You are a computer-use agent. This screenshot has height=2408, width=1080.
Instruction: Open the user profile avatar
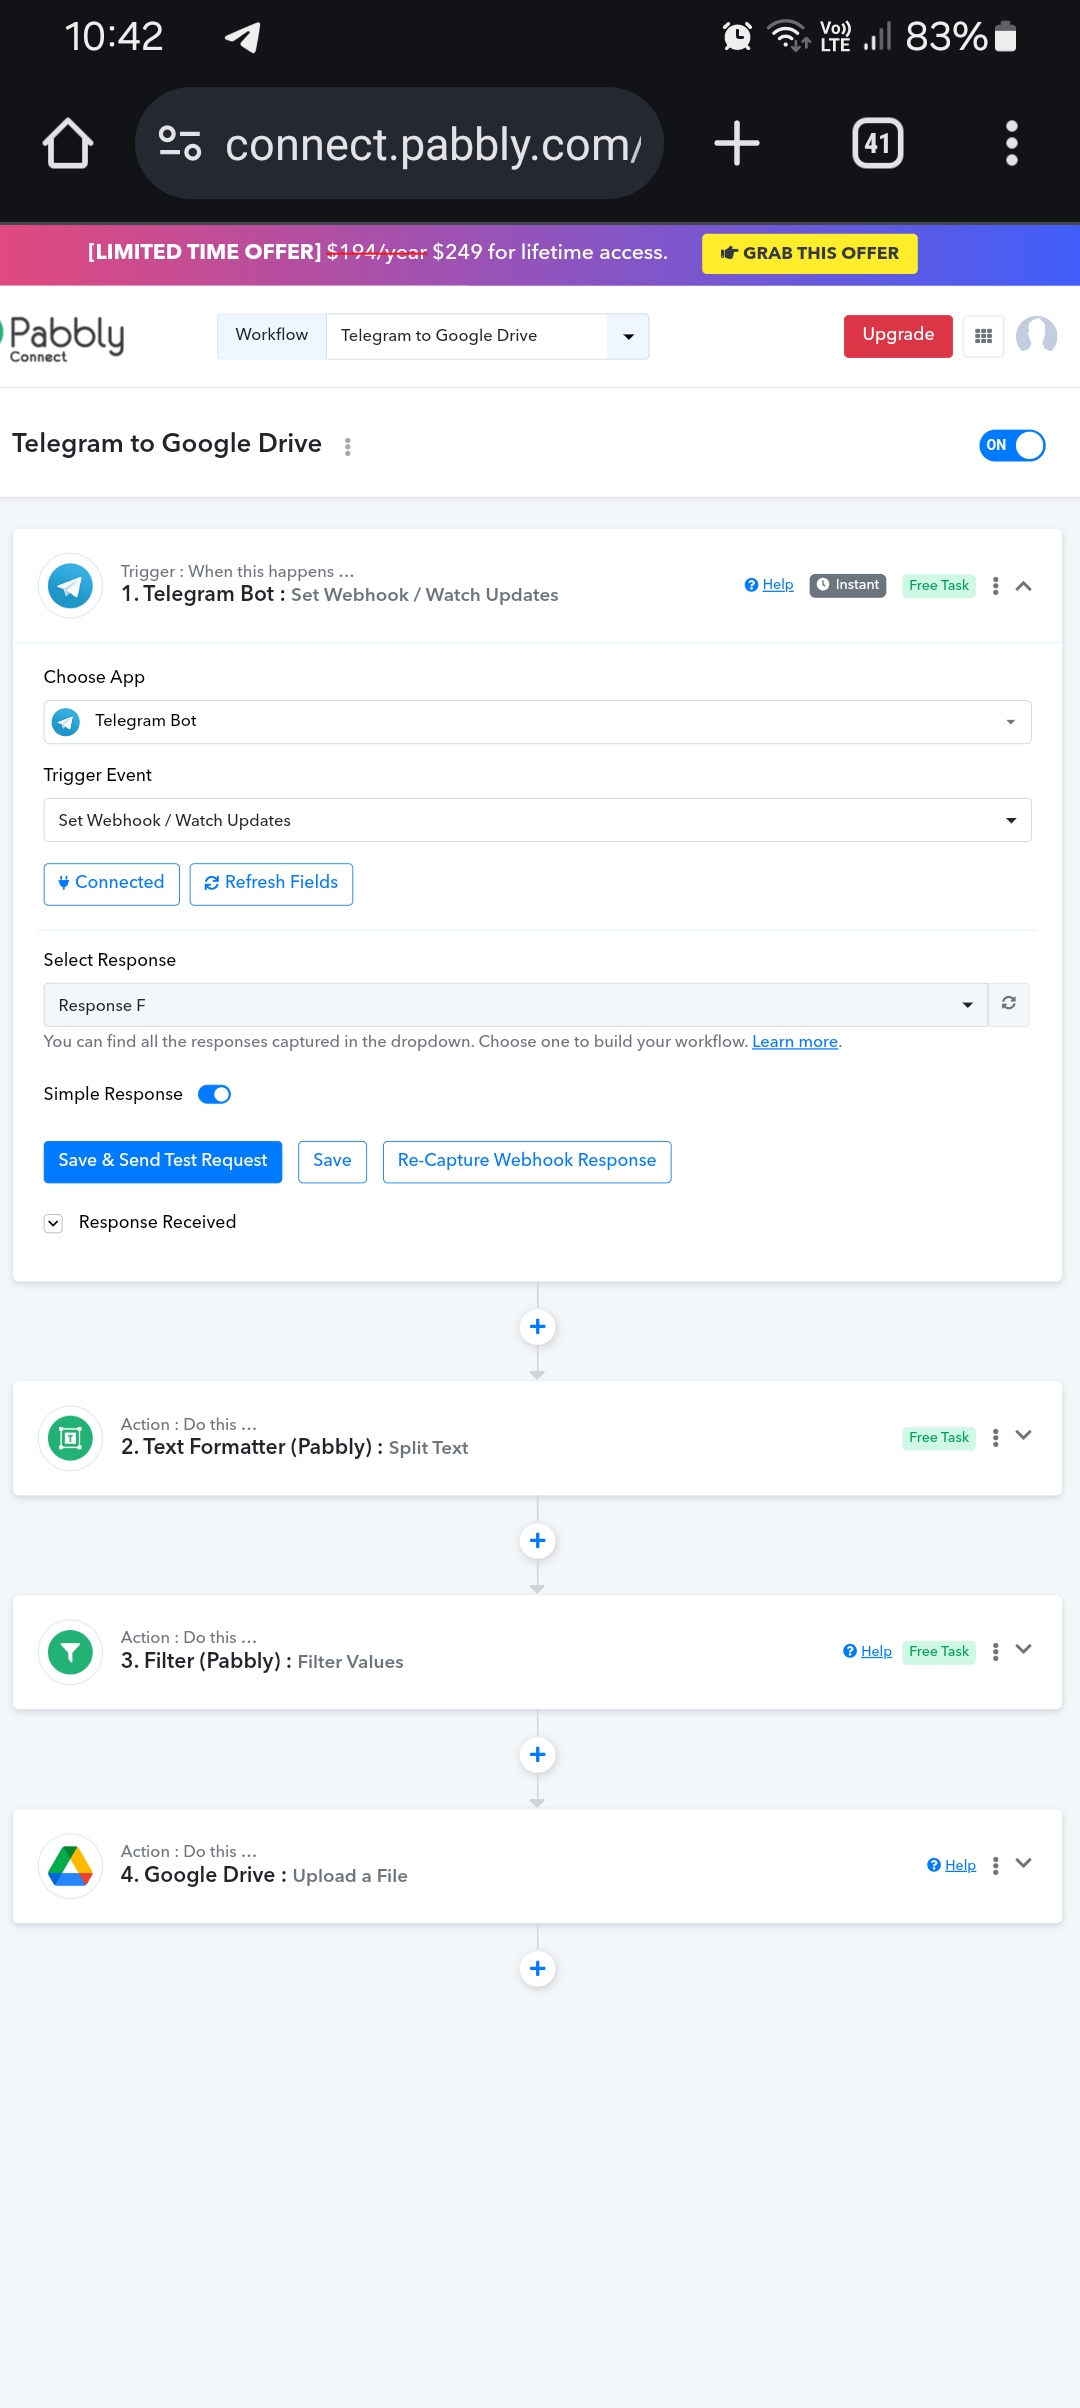1036,336
